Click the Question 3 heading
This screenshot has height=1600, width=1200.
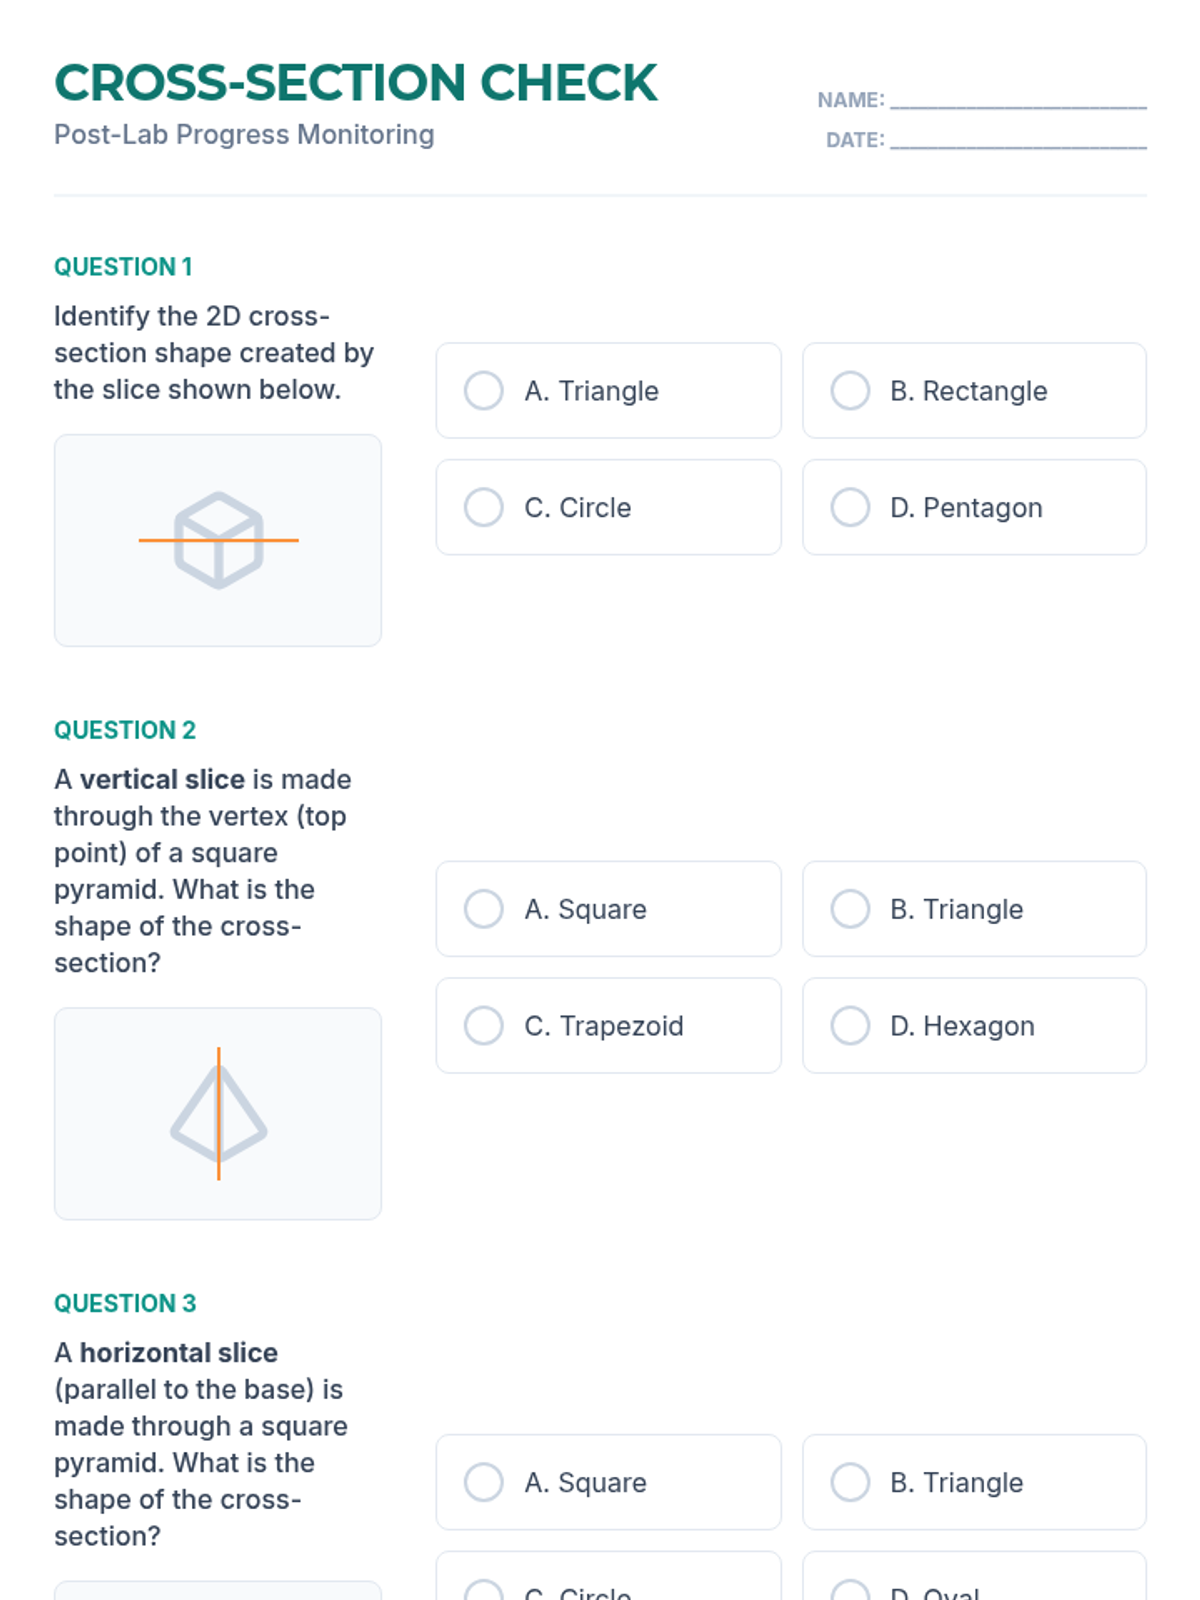point(125,1303)
